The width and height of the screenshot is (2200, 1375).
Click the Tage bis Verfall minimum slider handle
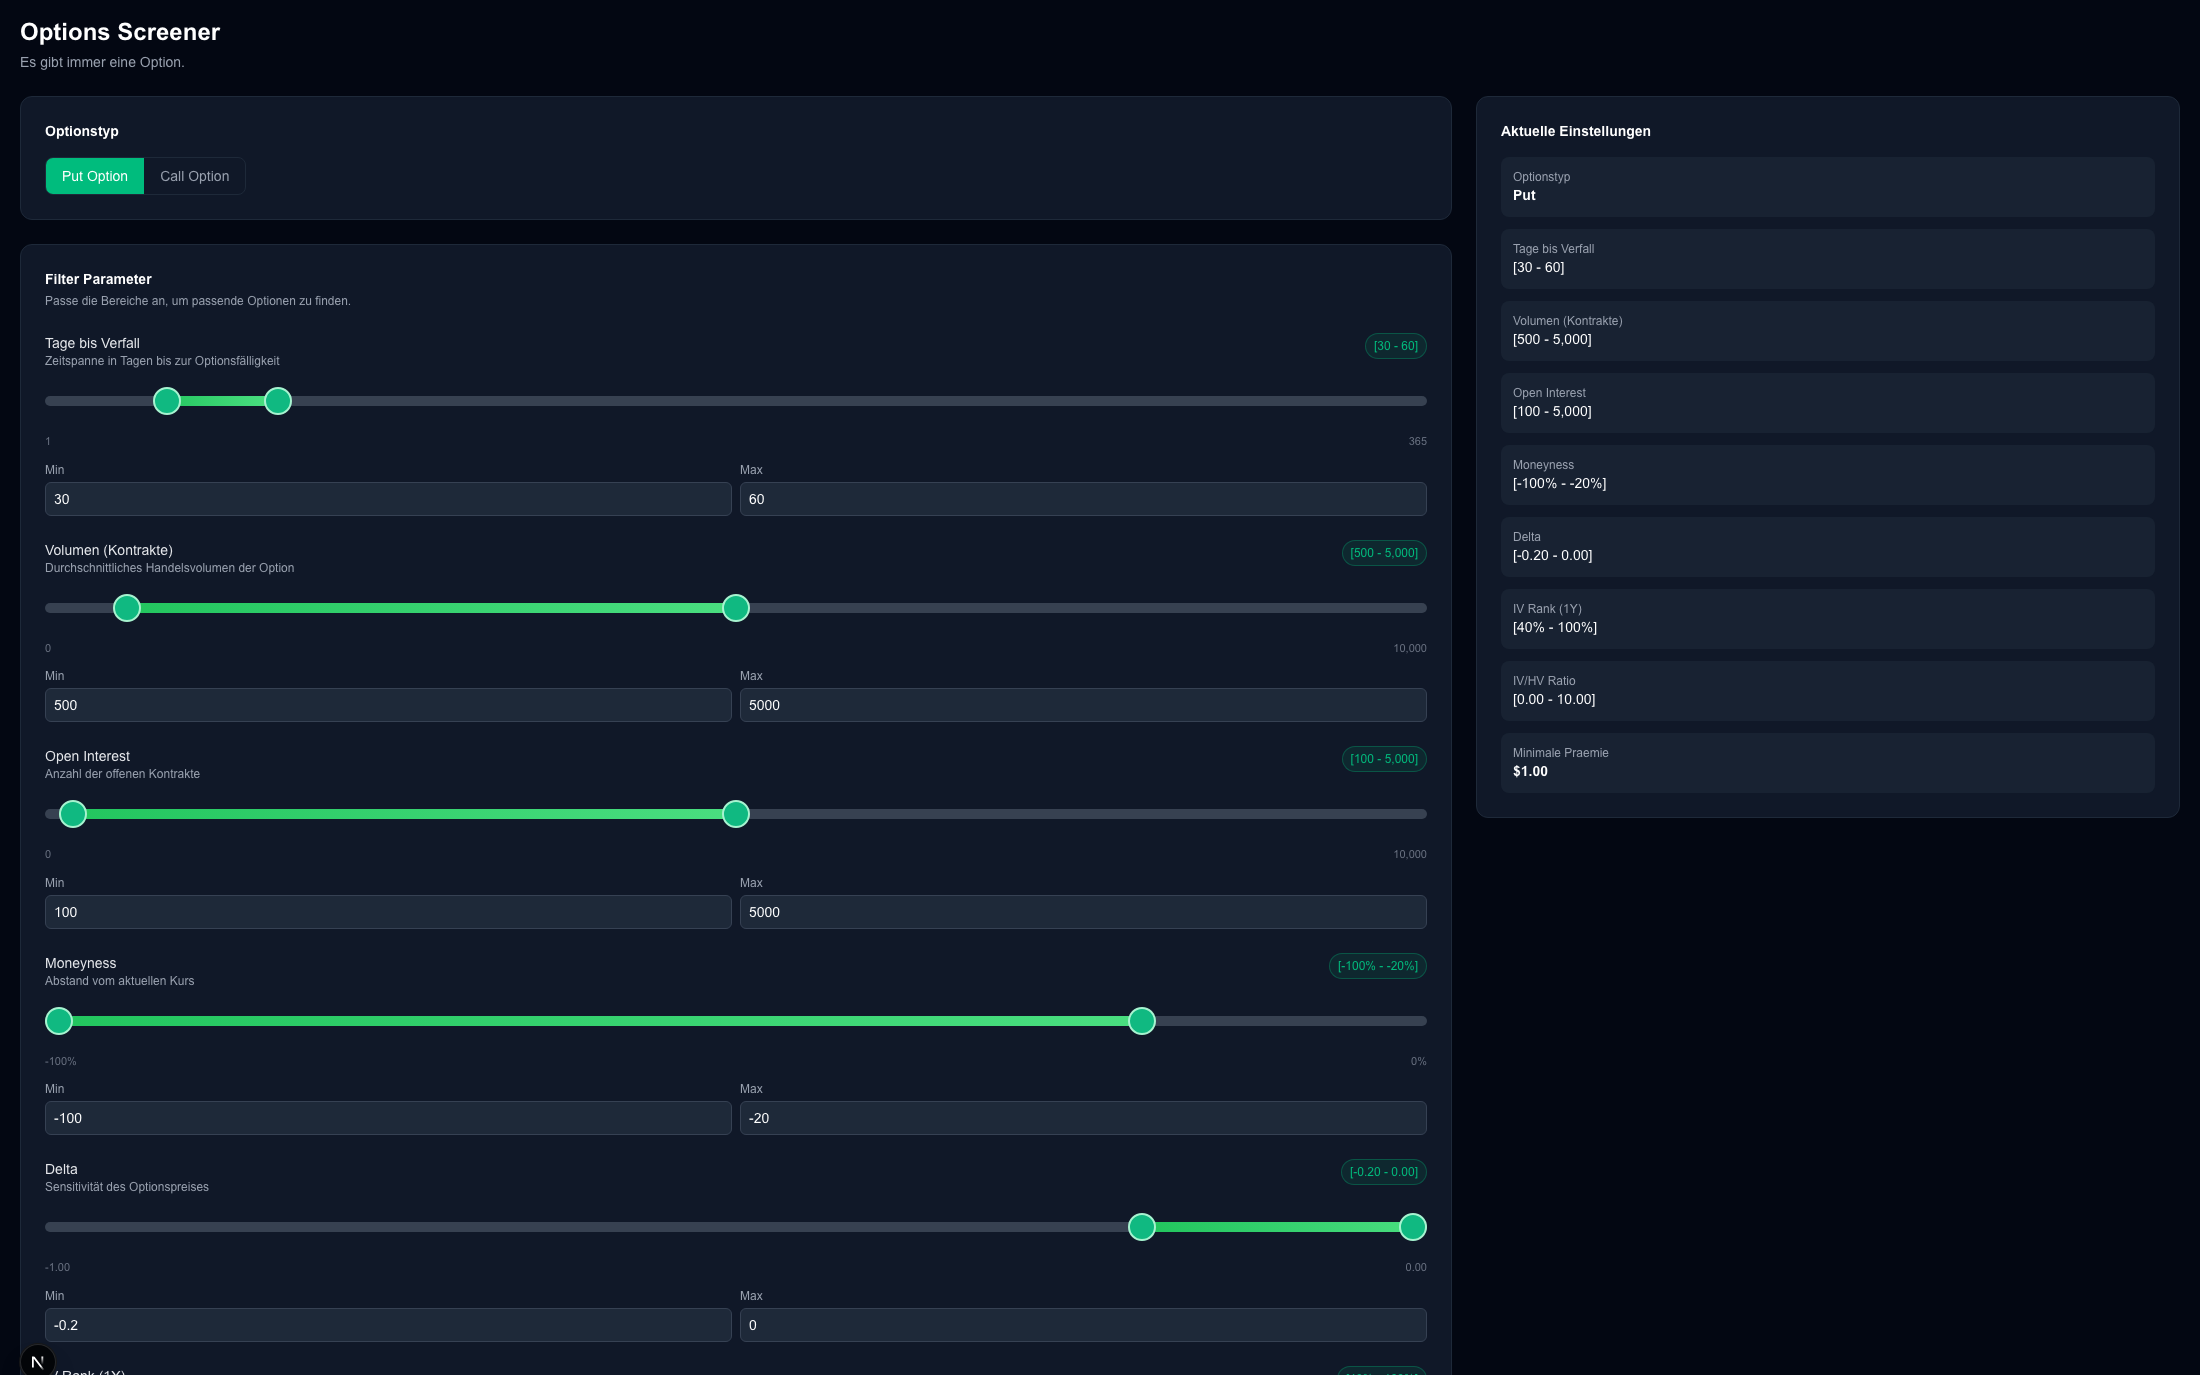point(167,401)
